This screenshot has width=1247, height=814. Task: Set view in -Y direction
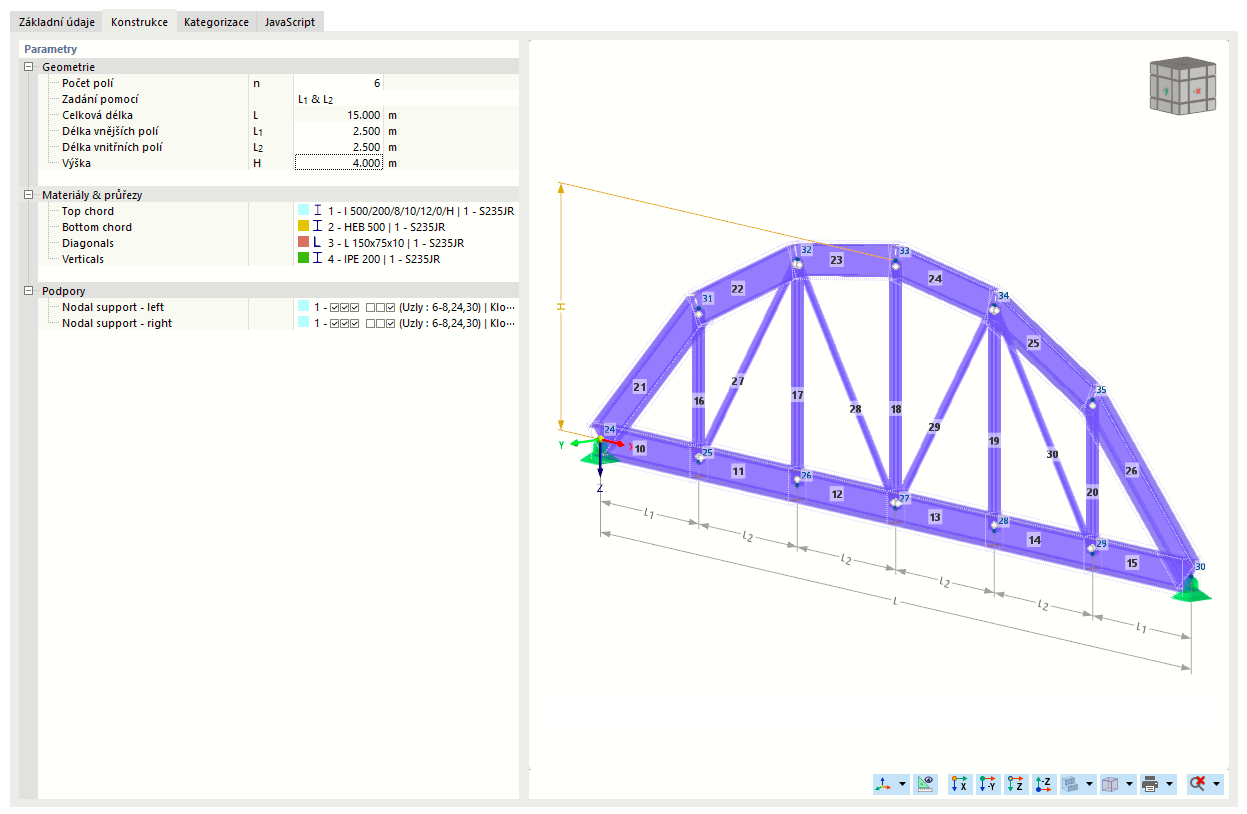click(988, 784)
